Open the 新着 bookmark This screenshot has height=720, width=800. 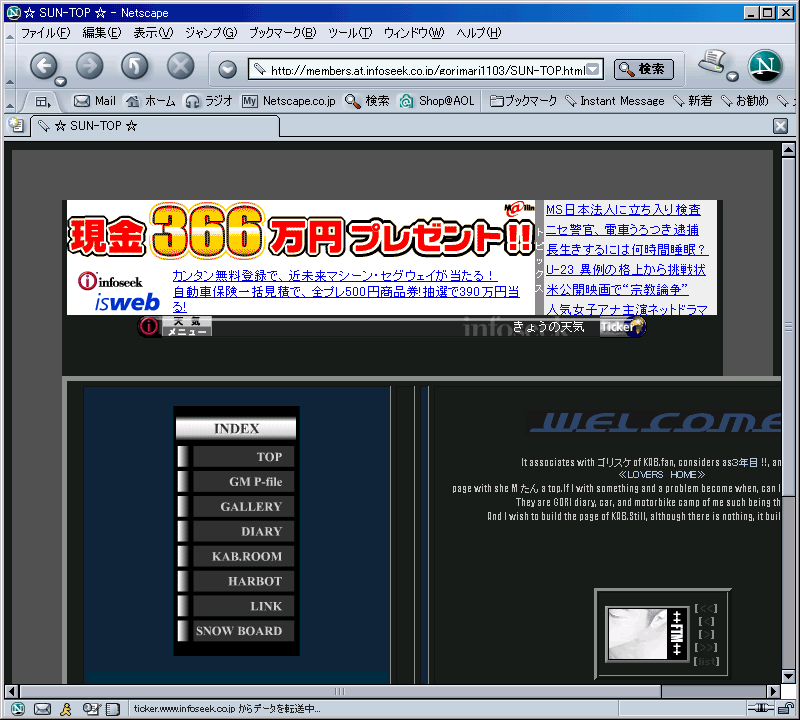click(x=693, y=101)
